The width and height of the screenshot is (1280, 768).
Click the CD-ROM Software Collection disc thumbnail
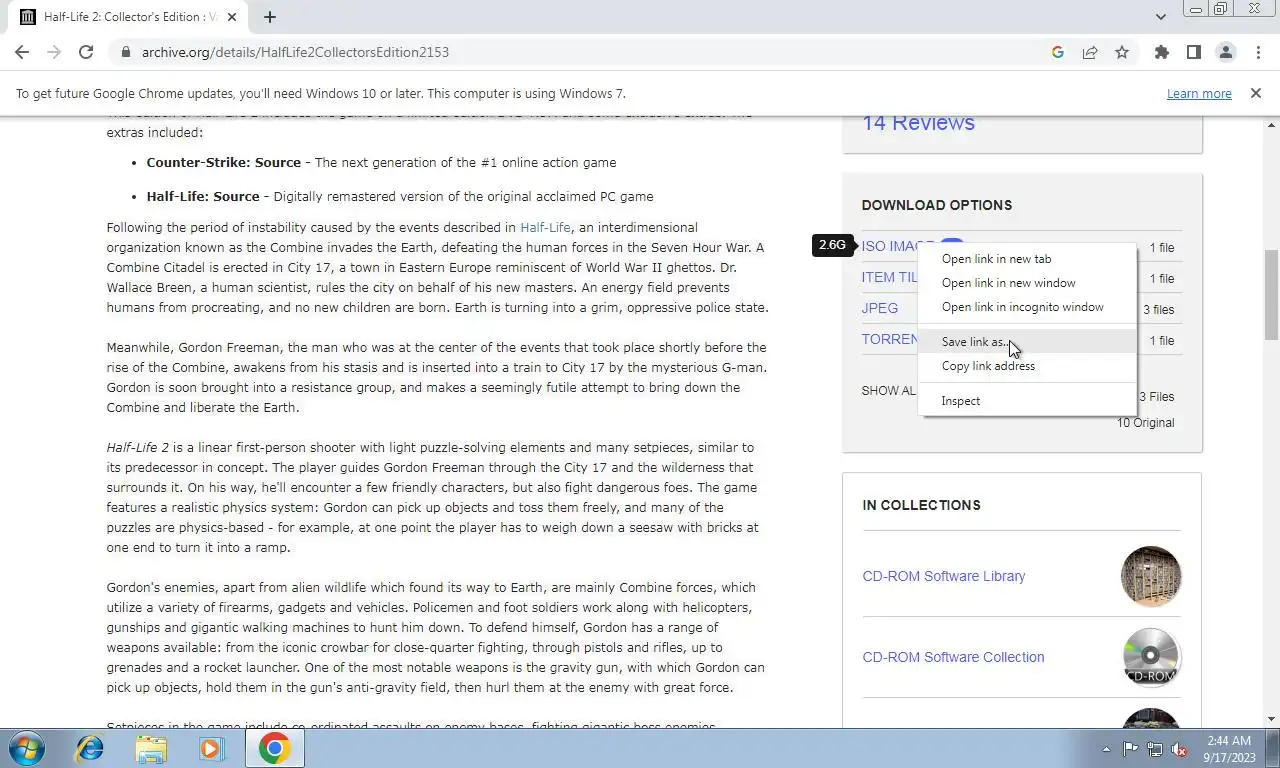[x=1151, y=657]
